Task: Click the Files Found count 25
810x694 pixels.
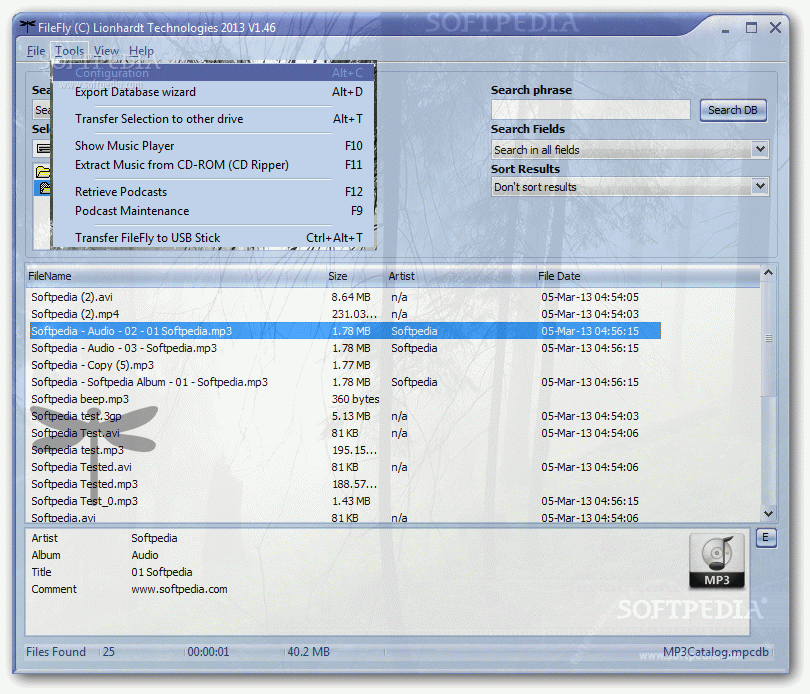Action: [x=108, y=652]
